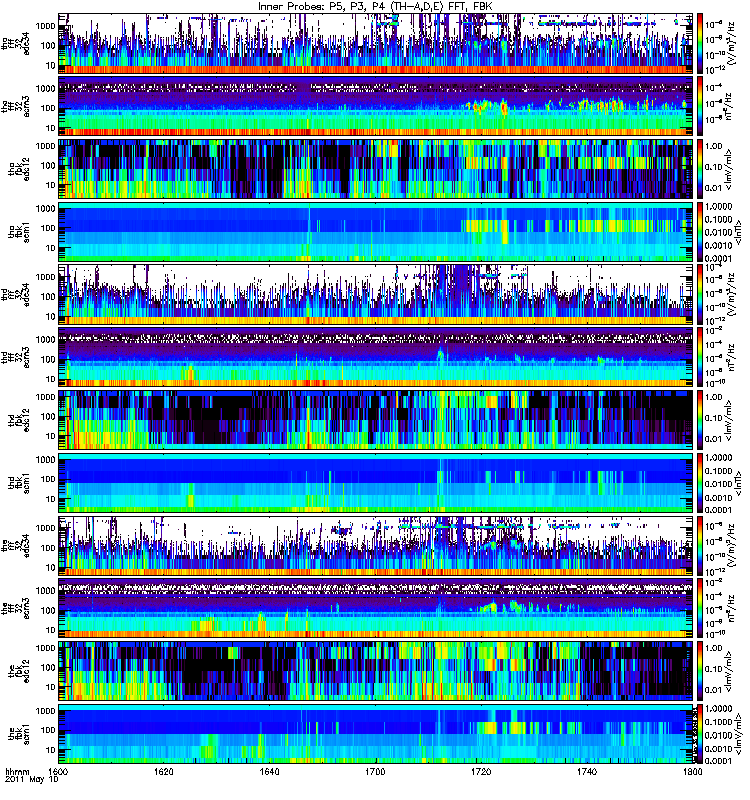The width and height of the screenshot is (750, 800).
Task: Click inside the the fbk scm1 spectrogram panel
Action: point(376,734)
